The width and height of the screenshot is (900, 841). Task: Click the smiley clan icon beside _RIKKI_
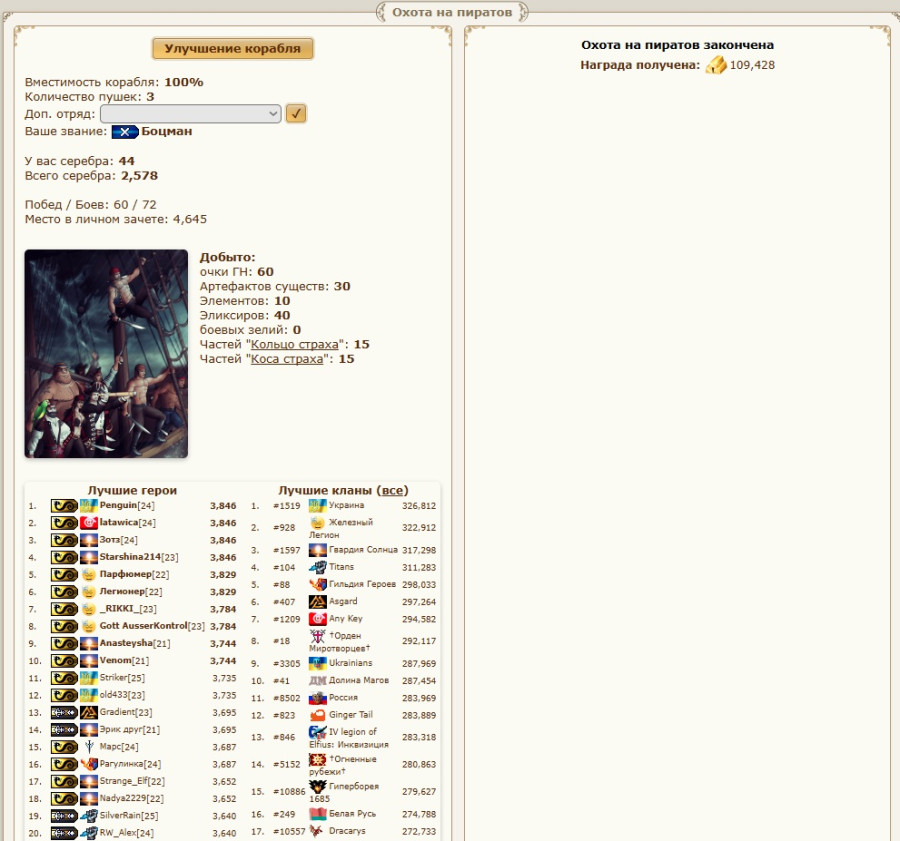point(88,609)
